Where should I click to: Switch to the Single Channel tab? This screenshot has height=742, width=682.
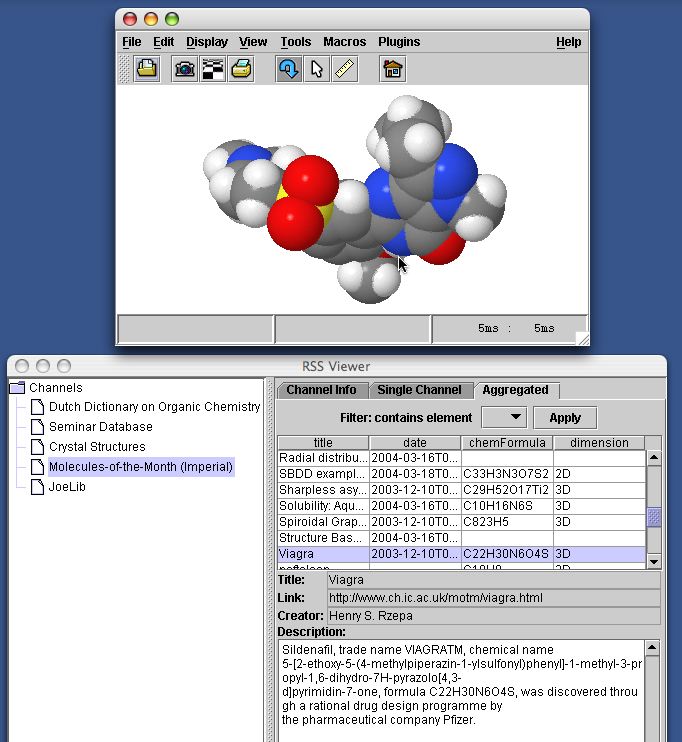418,390
